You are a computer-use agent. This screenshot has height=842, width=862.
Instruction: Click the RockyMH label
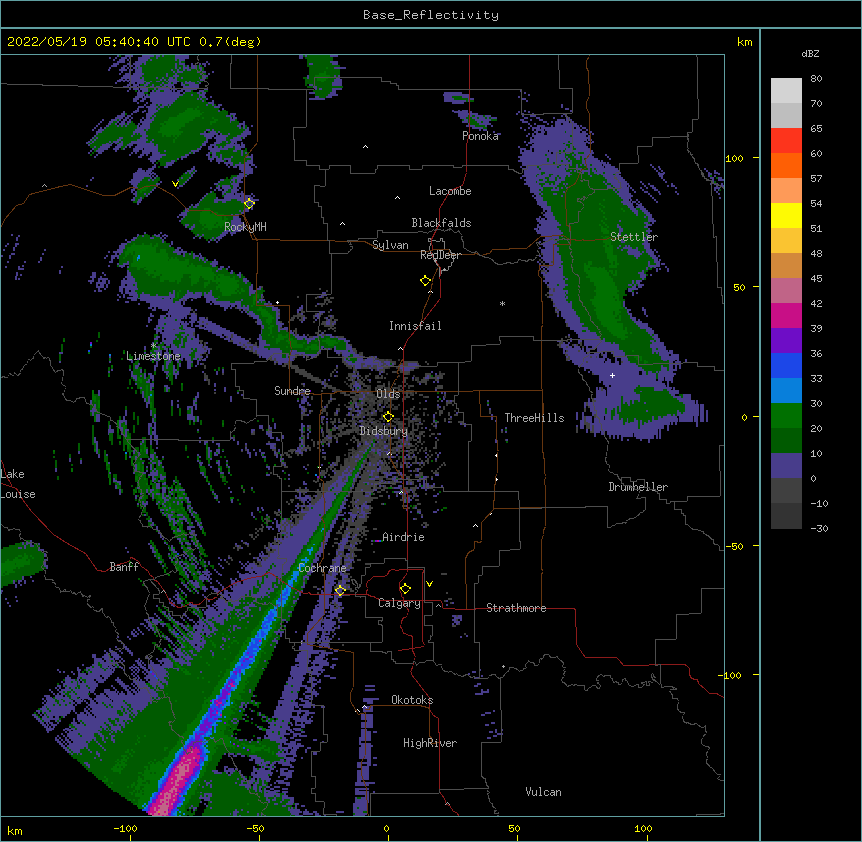click(245, 227)
